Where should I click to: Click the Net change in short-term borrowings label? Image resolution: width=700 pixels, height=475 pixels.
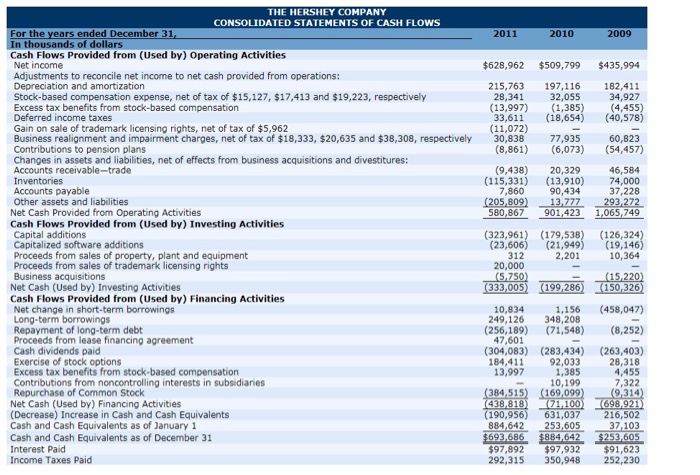click(94, 309)
